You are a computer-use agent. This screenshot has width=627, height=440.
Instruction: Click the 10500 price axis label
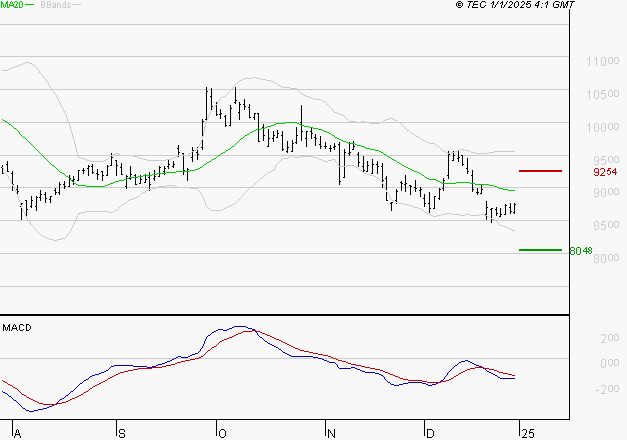[603, 94]
